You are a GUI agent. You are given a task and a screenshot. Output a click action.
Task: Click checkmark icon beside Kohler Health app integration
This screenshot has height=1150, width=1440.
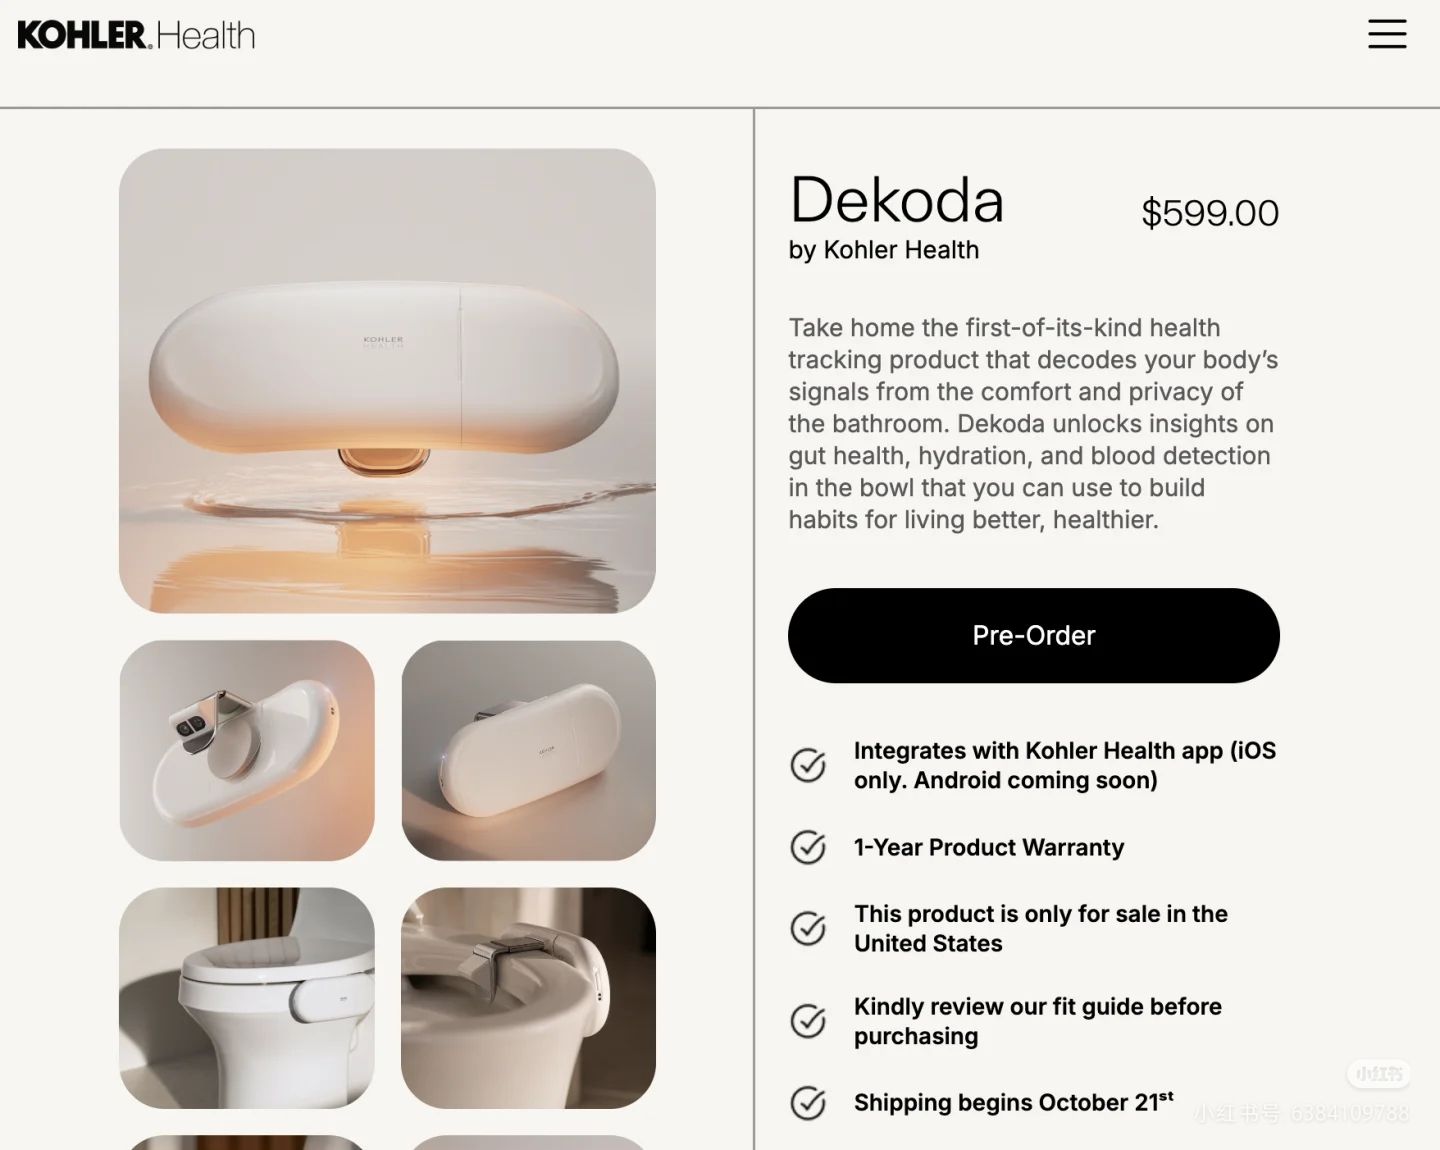pyautogui.click(x=808, y=765)
